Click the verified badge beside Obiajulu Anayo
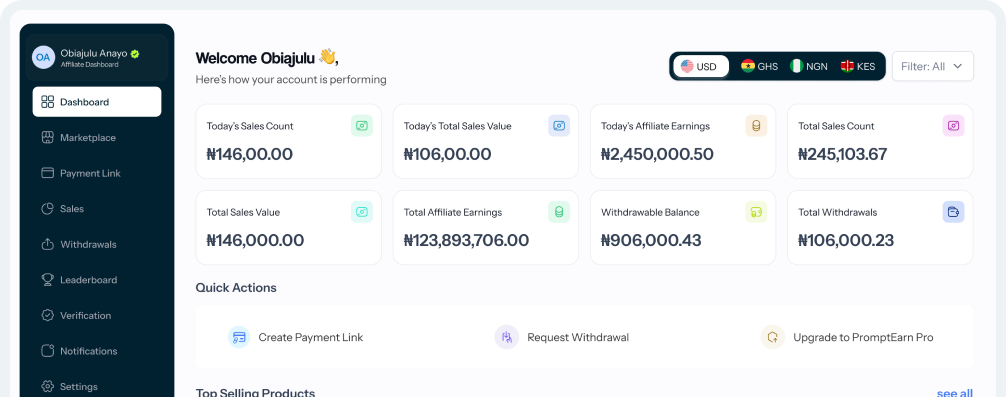Viewport: 1006px width, 397px height. click(x=135, y=54)
